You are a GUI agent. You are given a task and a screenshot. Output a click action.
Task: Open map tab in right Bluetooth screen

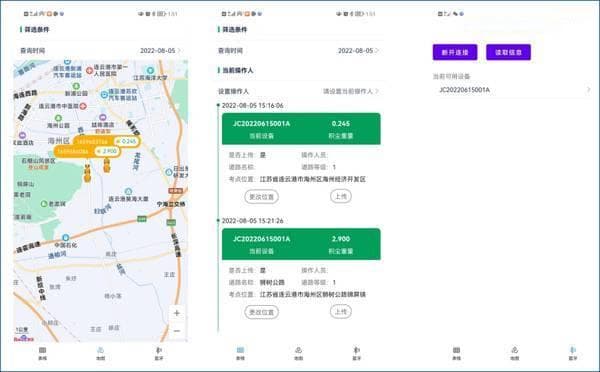(x=515, y=354)
